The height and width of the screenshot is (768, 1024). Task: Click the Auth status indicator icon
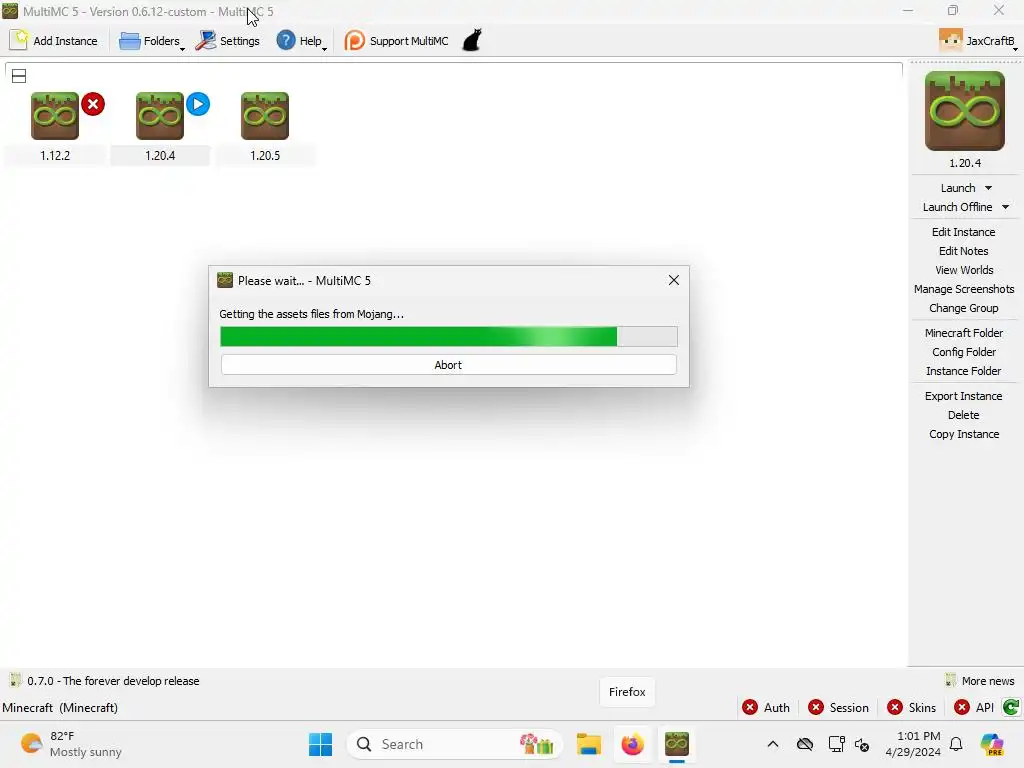pos(750,707)
